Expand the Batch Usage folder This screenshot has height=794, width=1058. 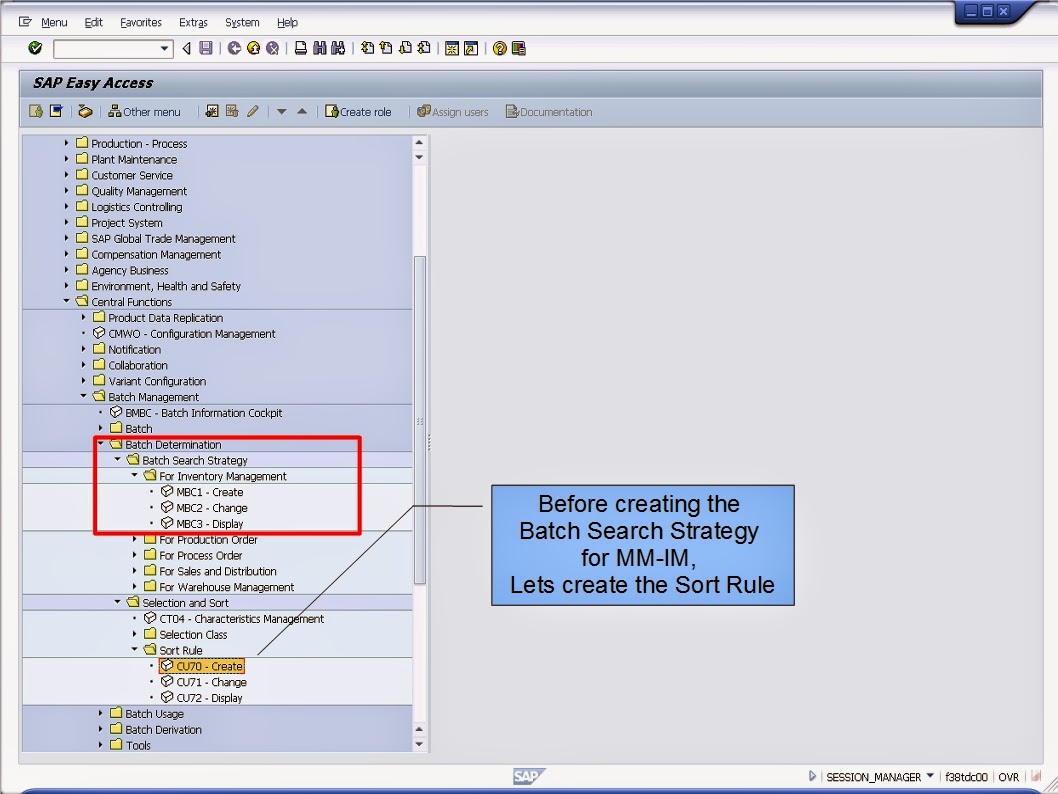click(x=101, y=713)
